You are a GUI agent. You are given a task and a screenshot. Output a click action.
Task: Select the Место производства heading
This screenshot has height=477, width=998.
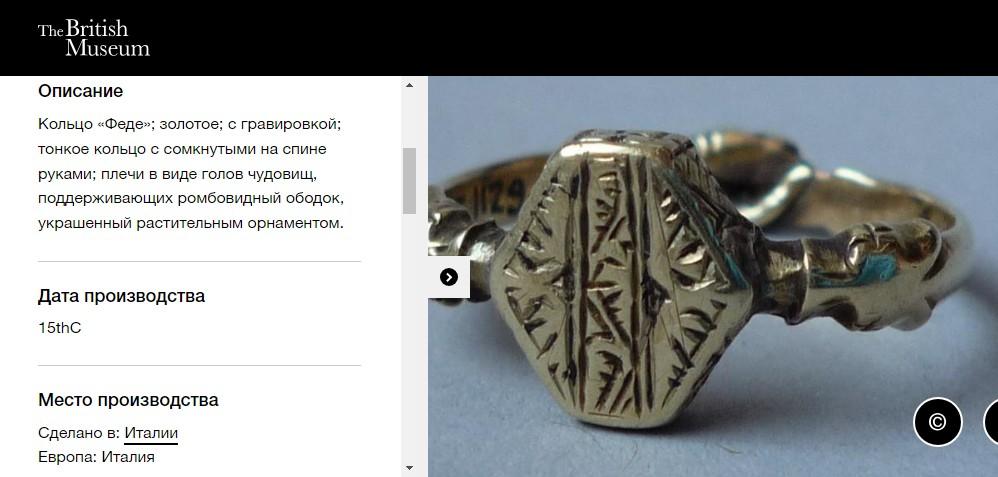point(128,400)
